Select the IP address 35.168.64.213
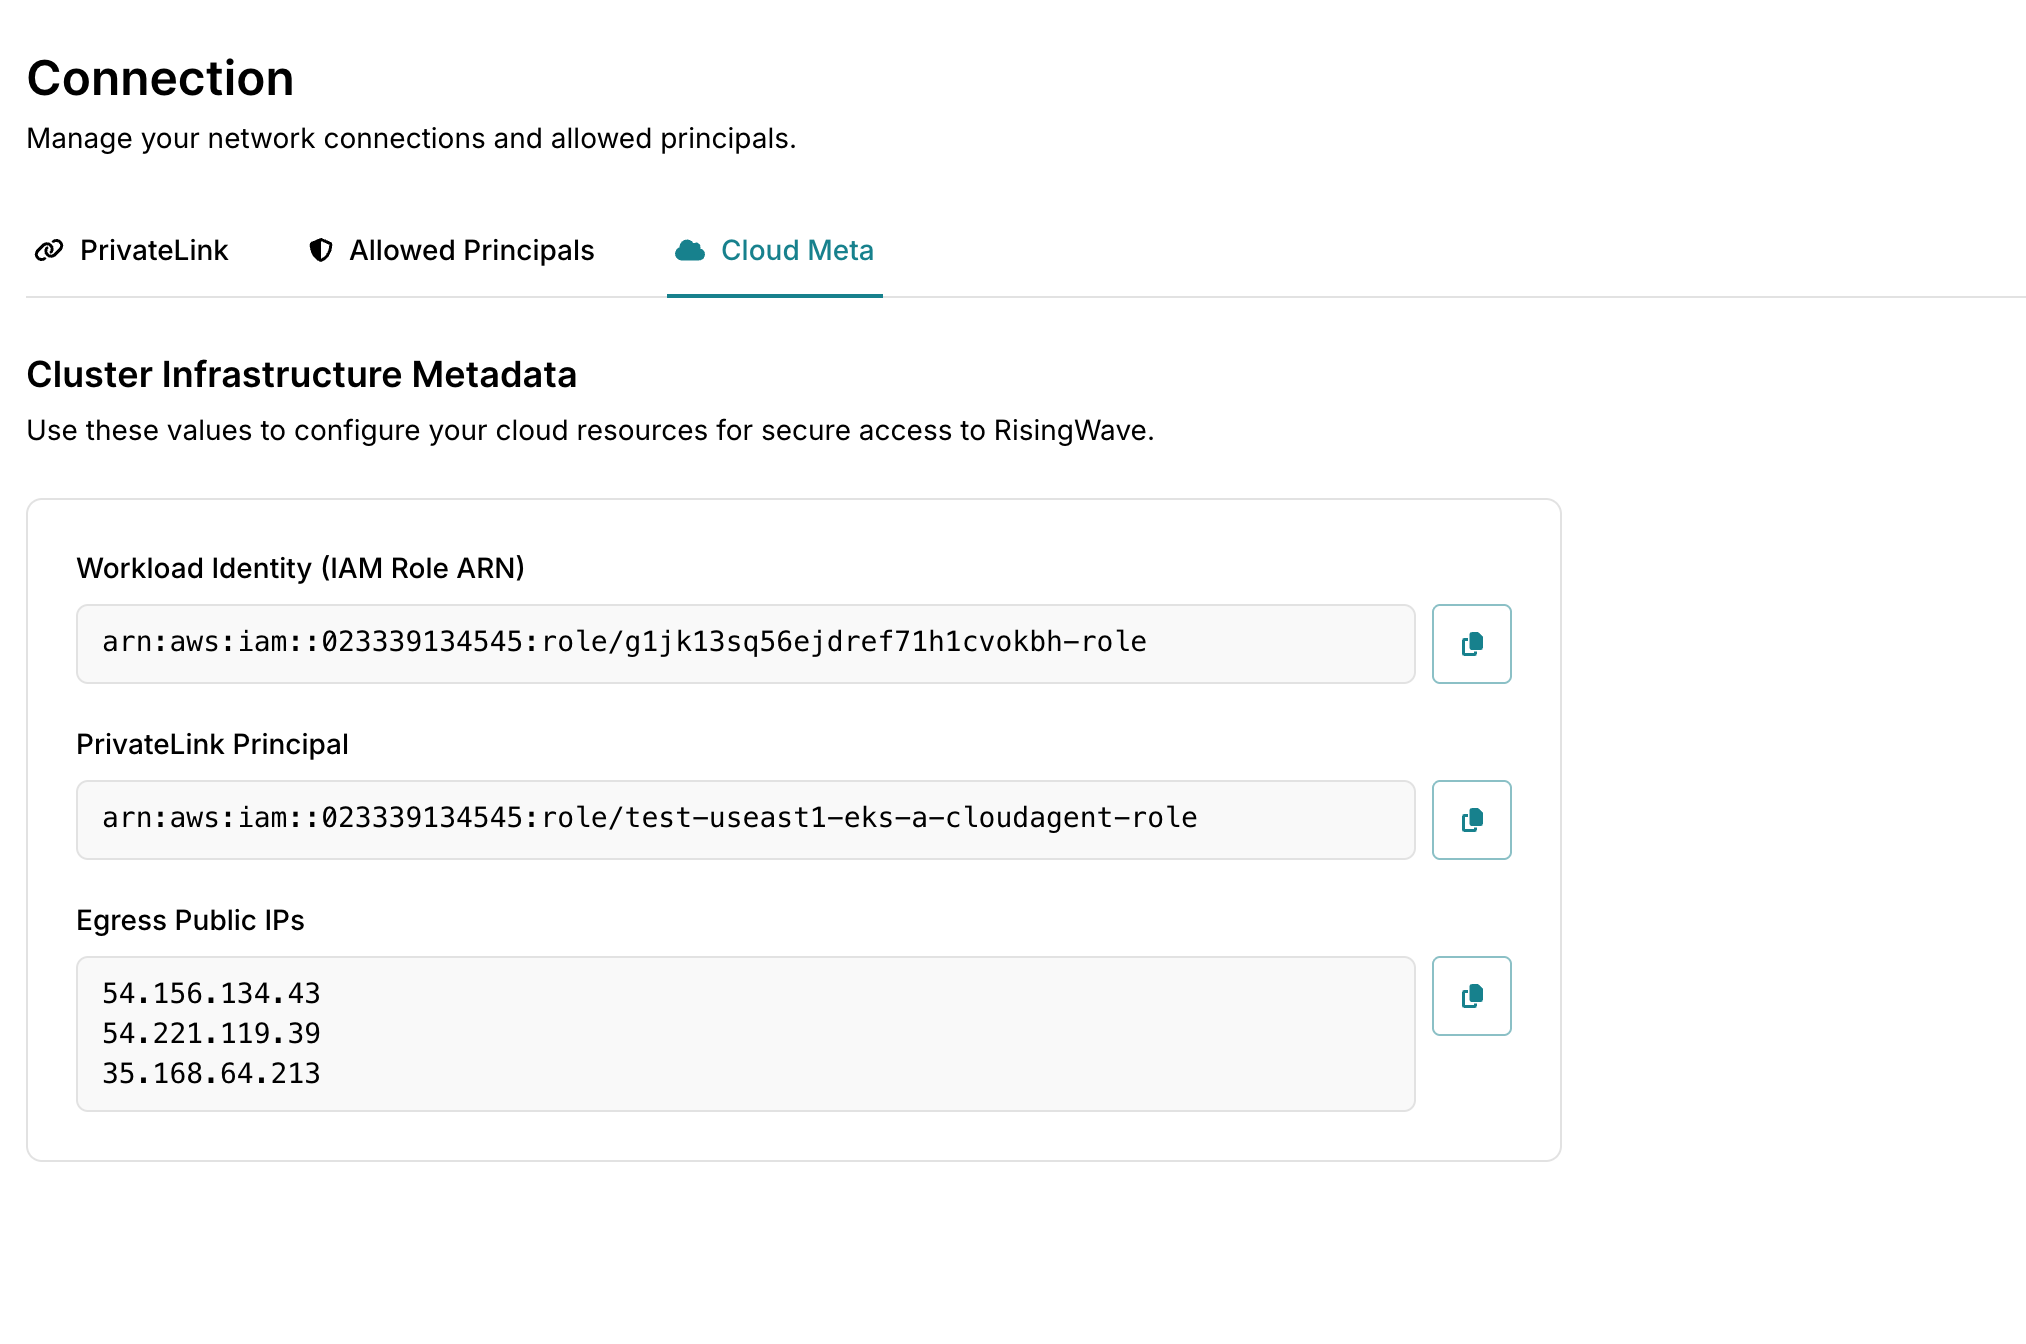The image size is (2026, 1344). 211,1073
